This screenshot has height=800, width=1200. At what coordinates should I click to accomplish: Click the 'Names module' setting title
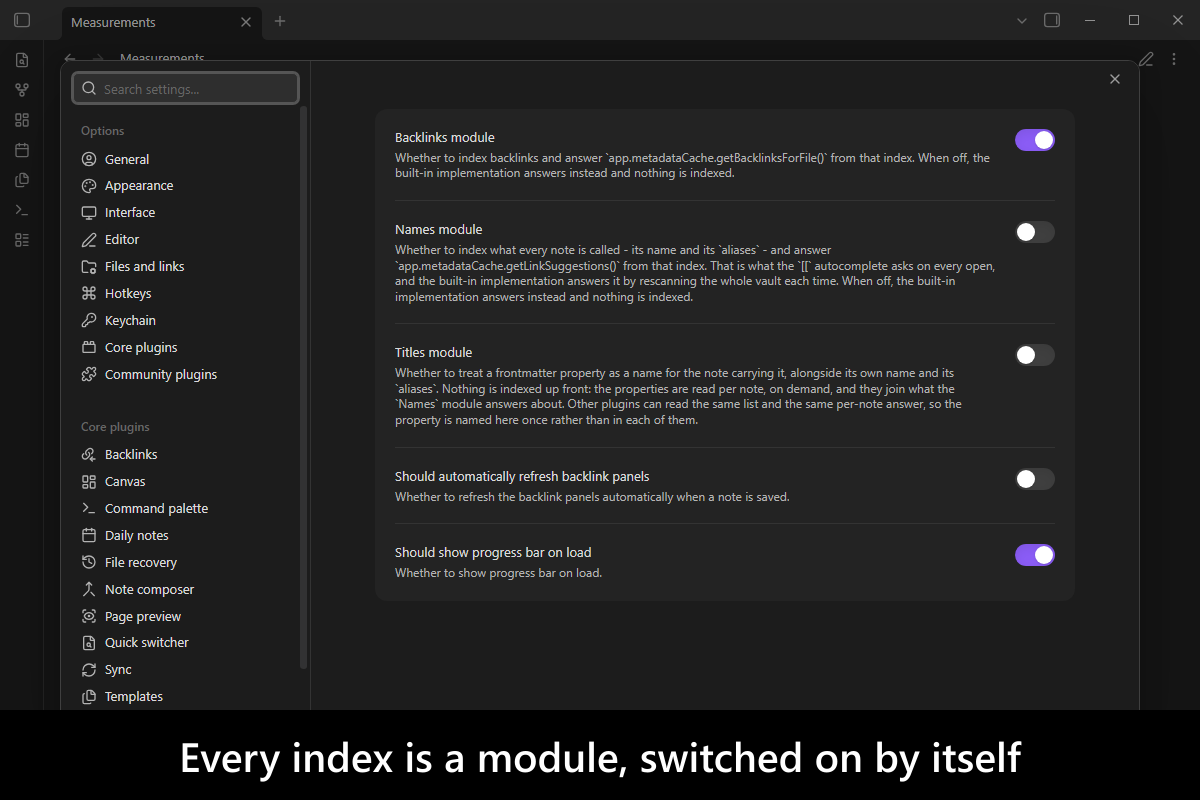(439, 230)
